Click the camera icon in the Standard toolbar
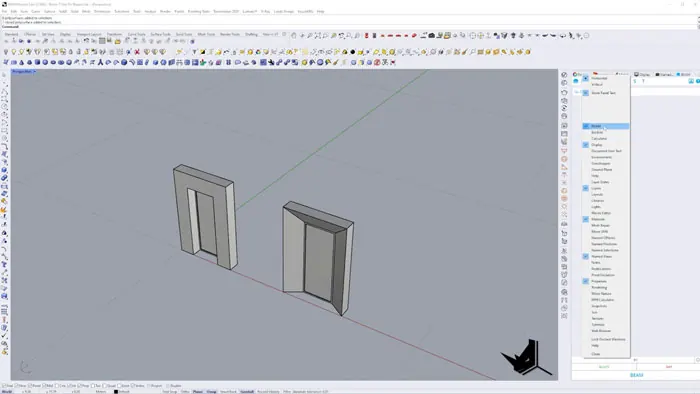The width and height of the screenshot is (700, 394). tap(431, 35)
